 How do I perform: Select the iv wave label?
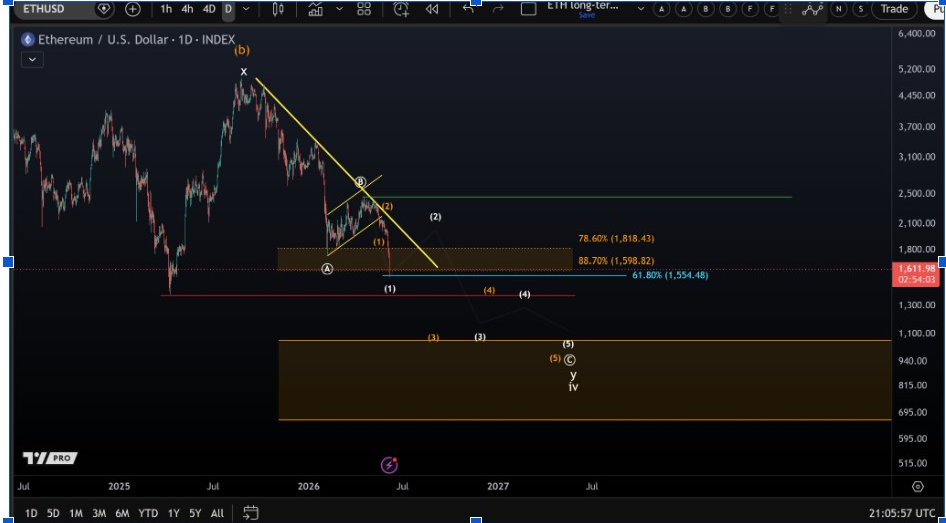(x=573, y=387)
